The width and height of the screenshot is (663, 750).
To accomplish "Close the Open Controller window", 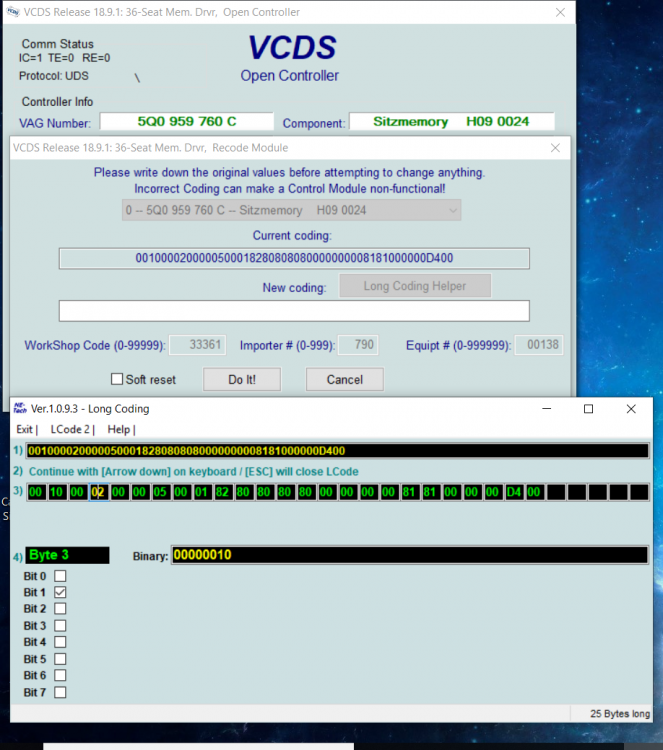I will point(560,12).
